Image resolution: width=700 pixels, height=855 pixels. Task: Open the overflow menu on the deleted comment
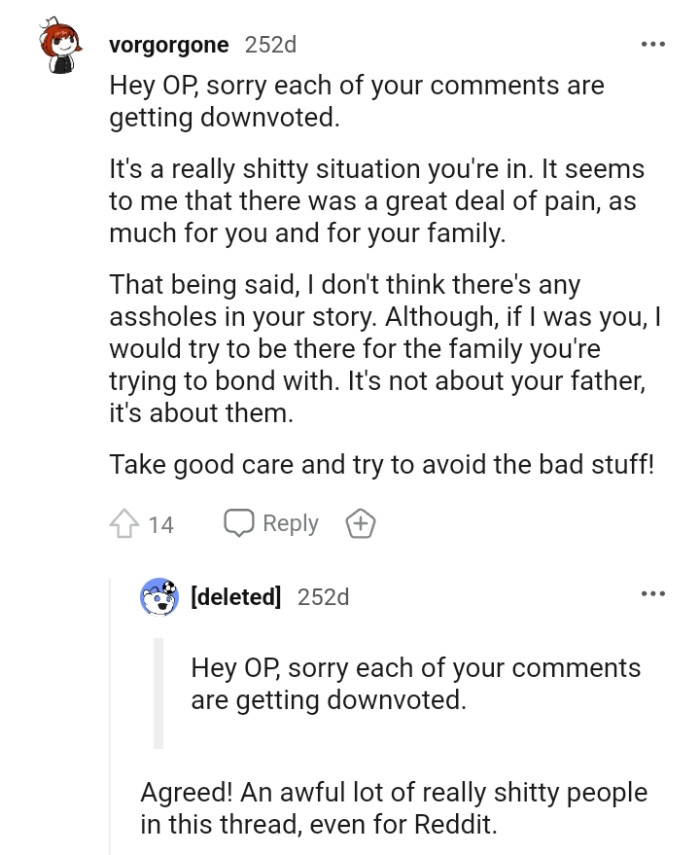tap(655, 591)
